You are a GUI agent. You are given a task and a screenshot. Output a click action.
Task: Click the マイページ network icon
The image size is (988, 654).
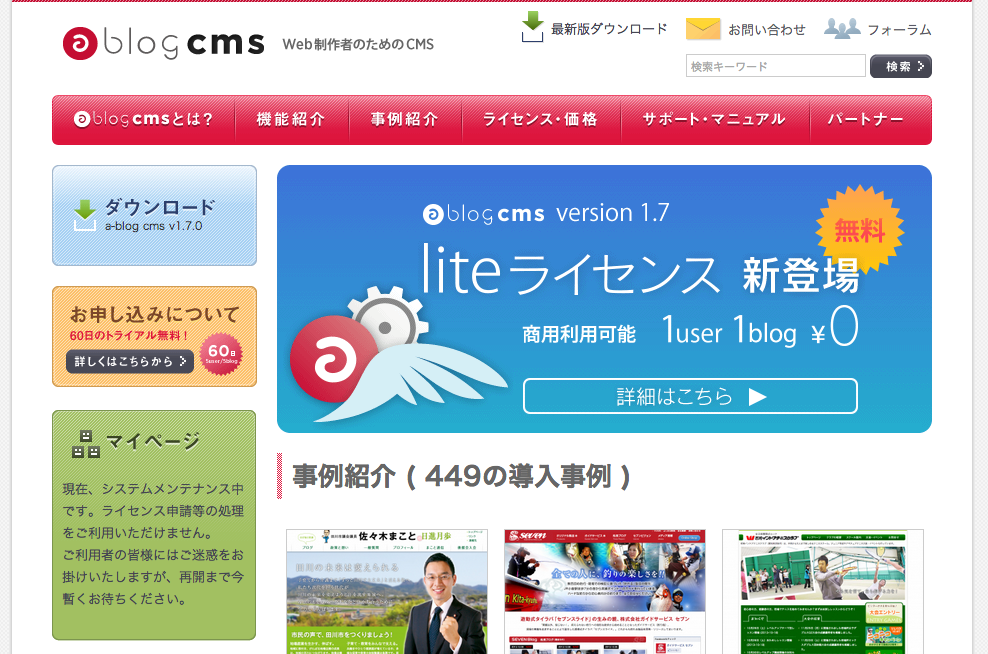click(x=86, y=443)
